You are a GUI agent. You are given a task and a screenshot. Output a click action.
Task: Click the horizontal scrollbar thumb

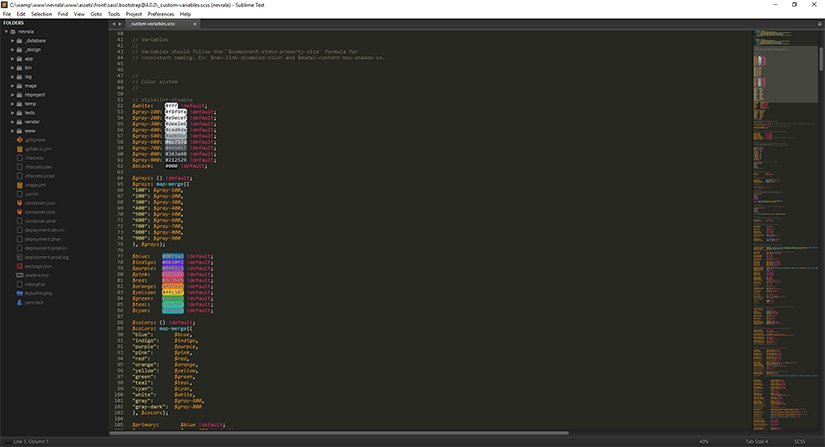tap(339, 433)
